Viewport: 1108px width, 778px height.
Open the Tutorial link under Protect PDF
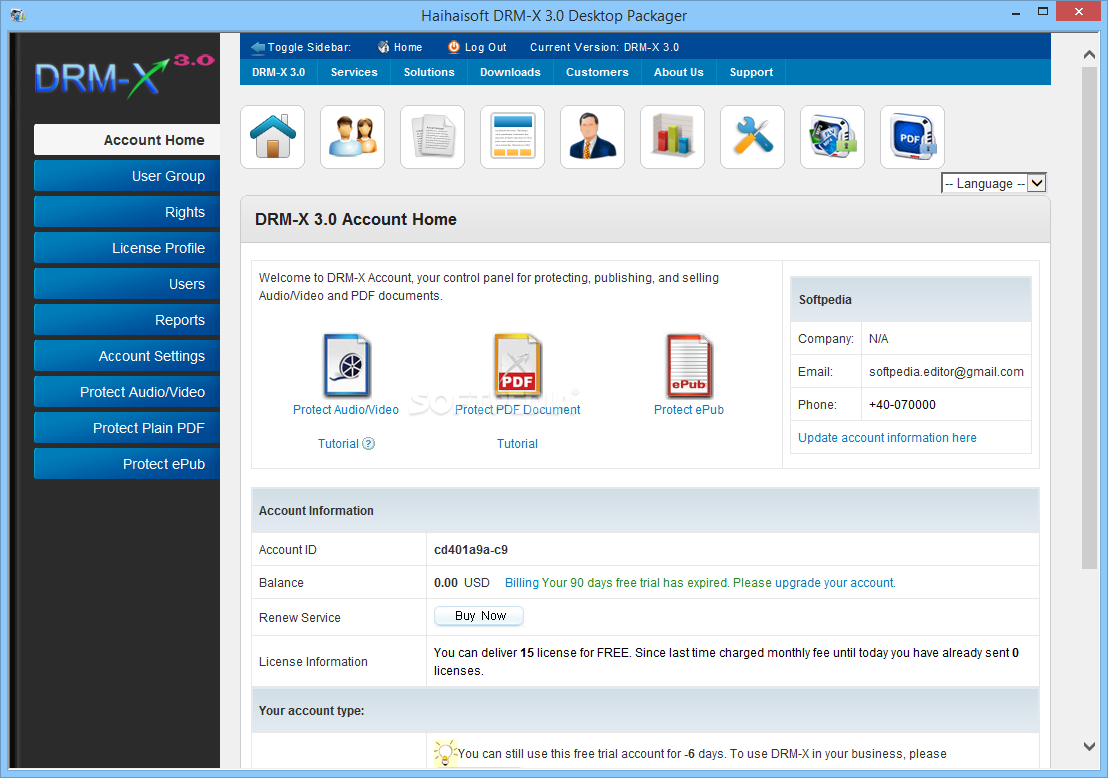click(x=517, y=444)
